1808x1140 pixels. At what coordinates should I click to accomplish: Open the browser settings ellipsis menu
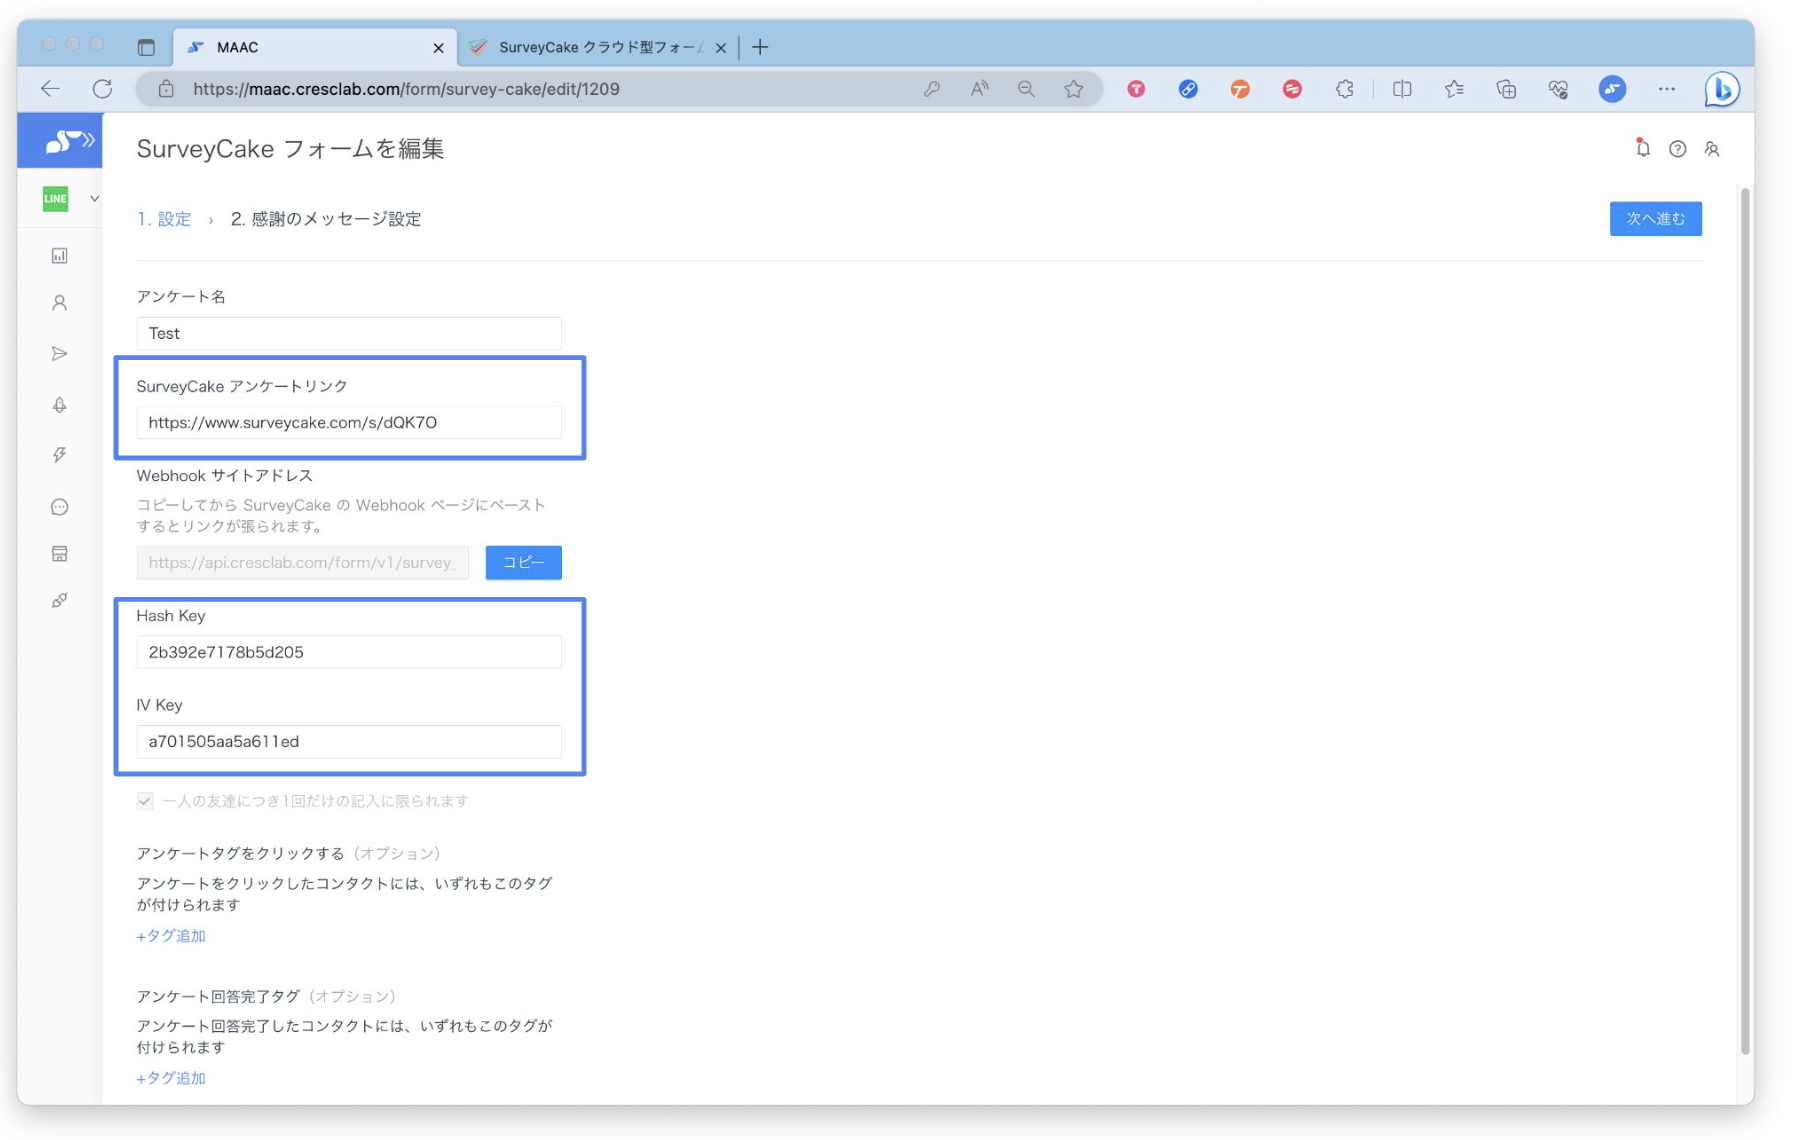click(x=1666, y=89)
